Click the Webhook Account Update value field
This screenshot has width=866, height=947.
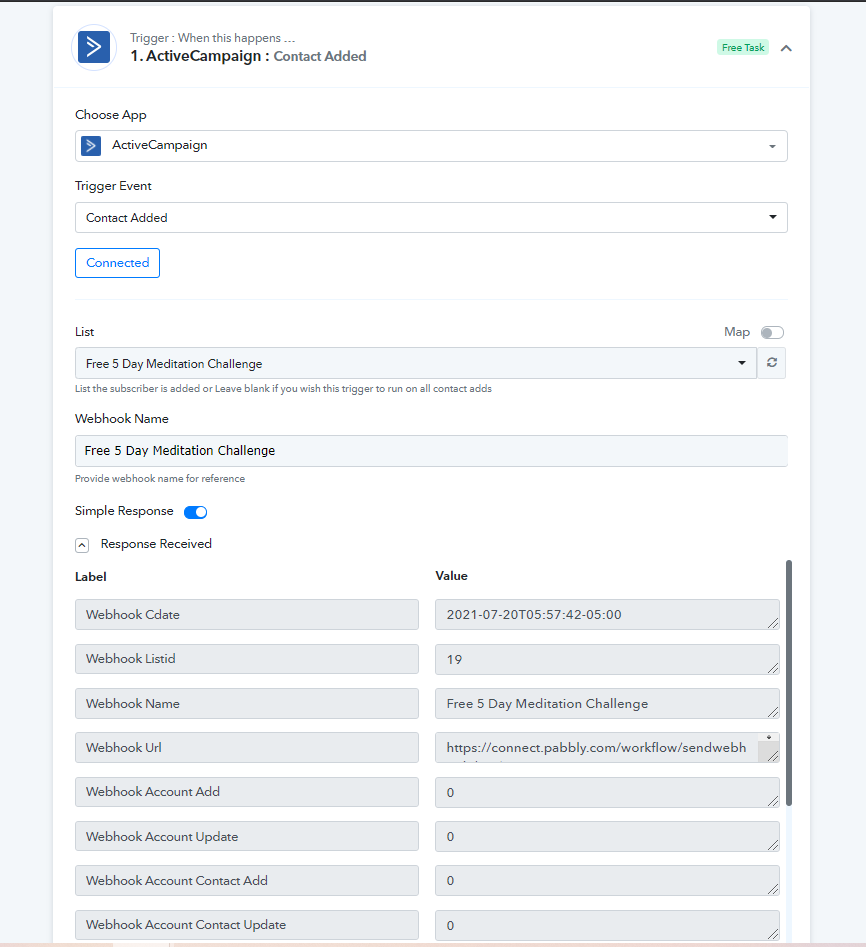click(607, 836)
